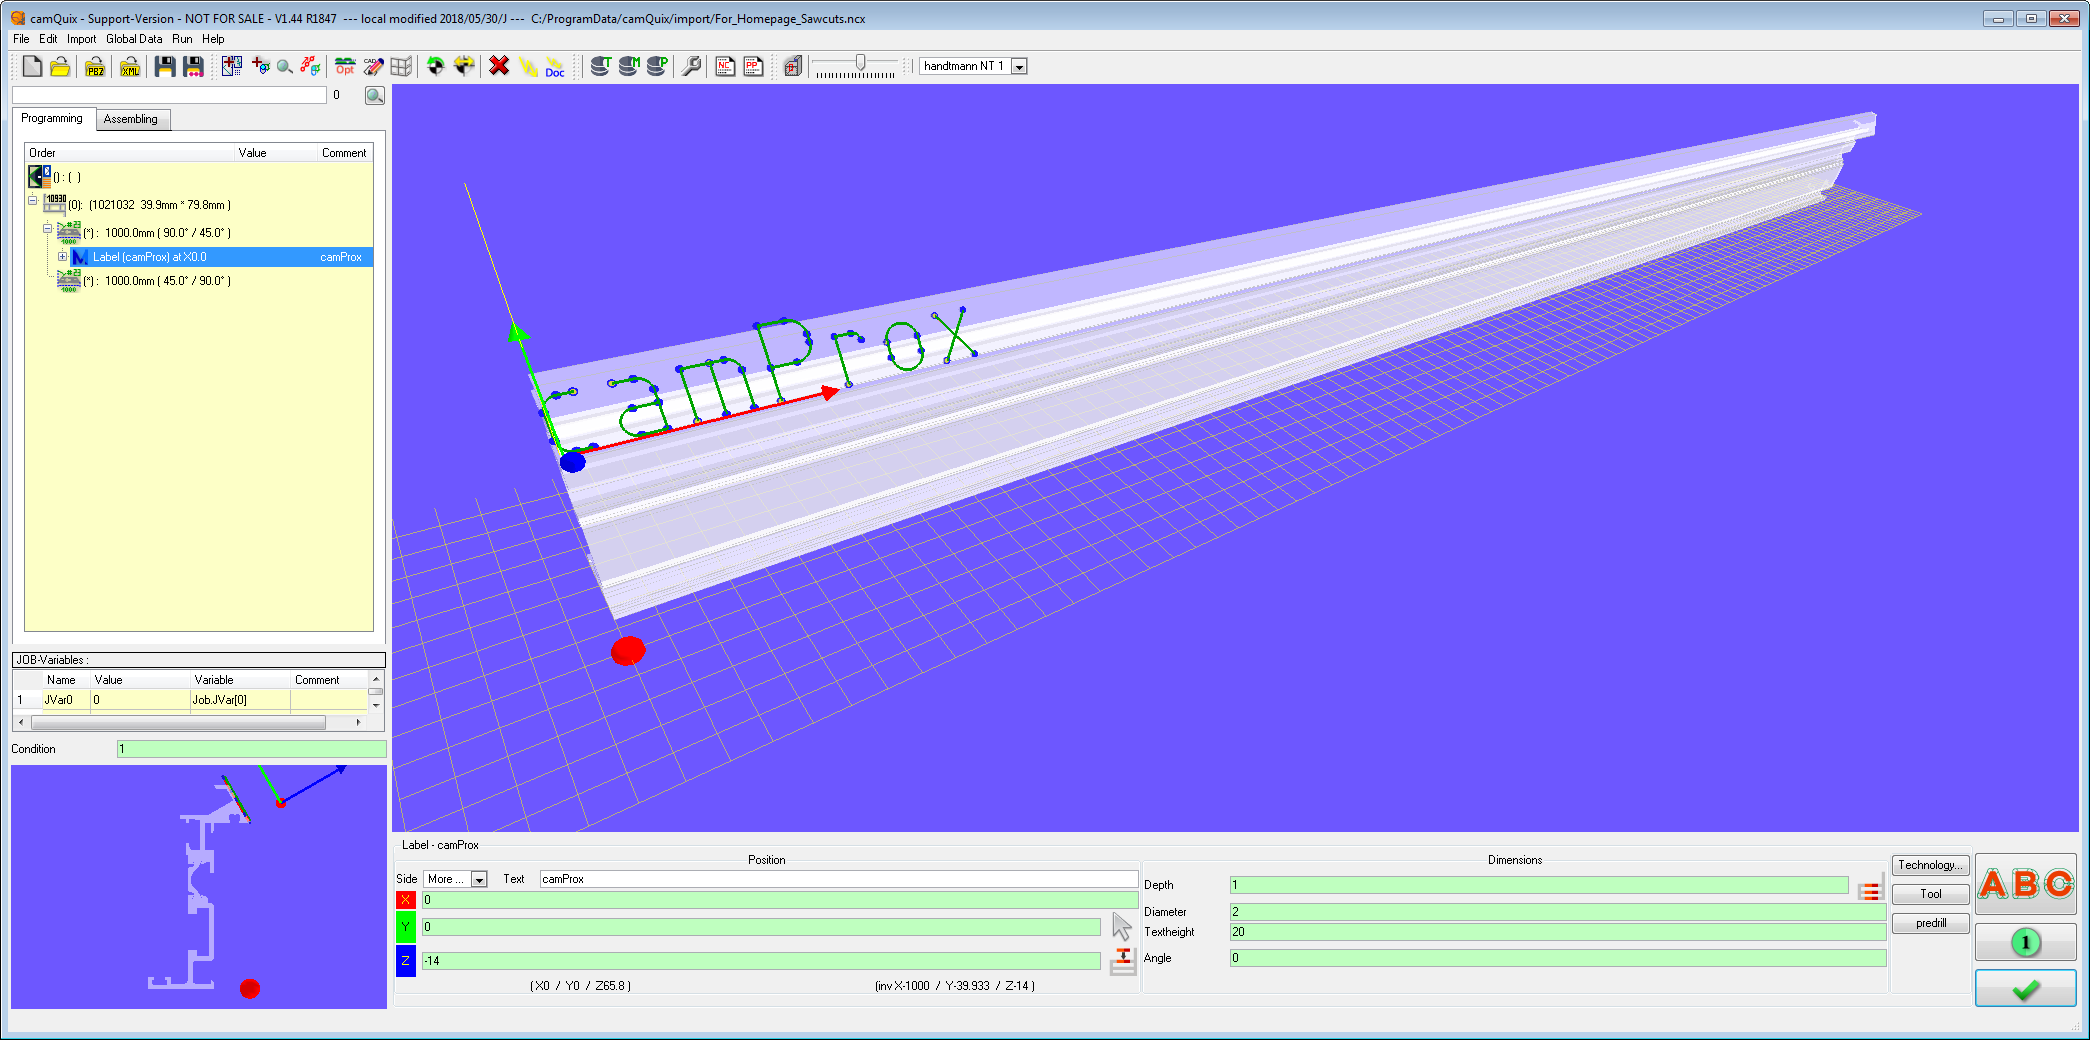Click the grid table toolbar icon

(x=401, y=66)
